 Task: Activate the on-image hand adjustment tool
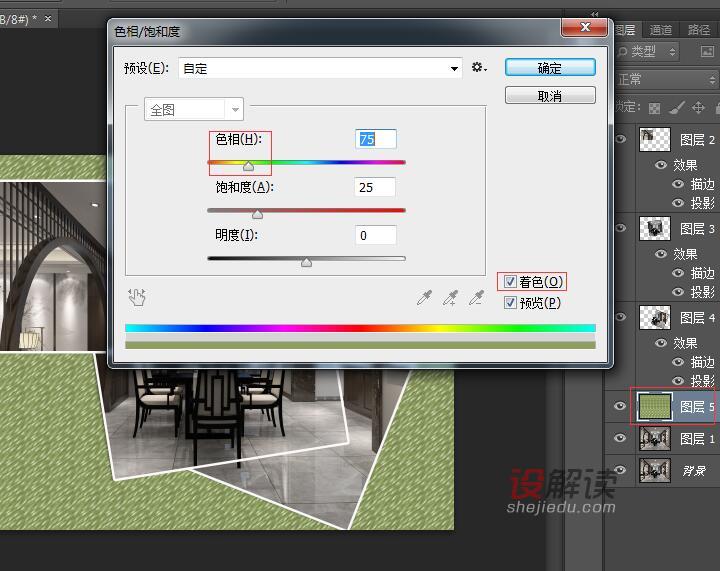coord(137,297)
